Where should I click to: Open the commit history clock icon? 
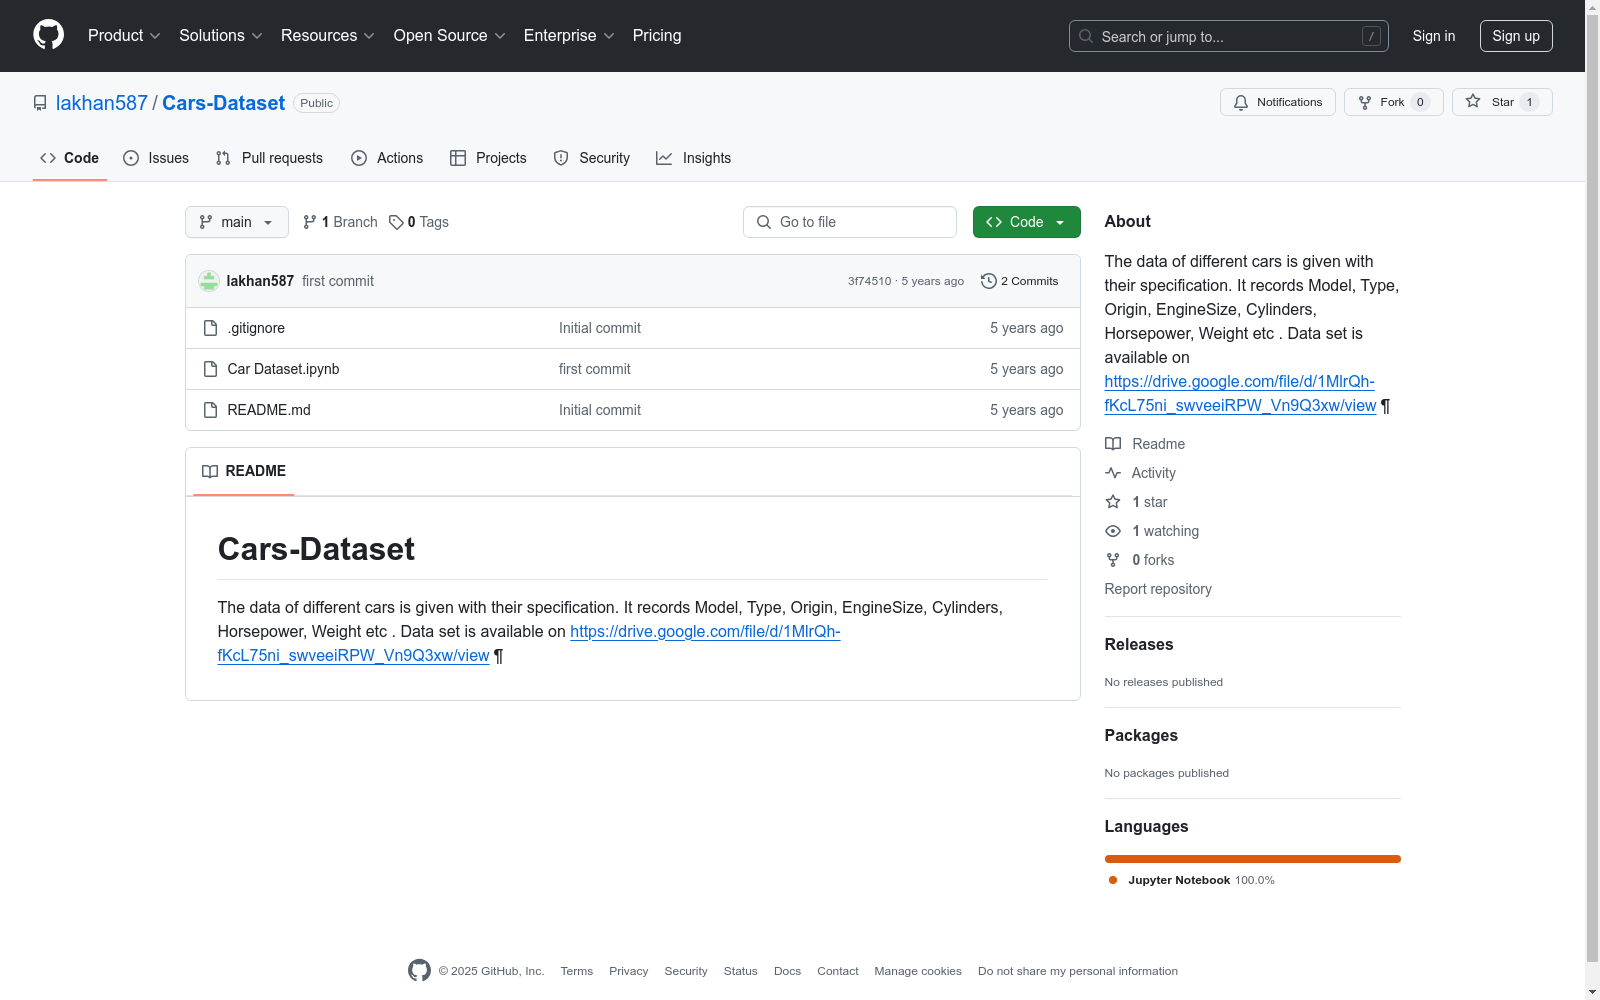tap(988, 281)
